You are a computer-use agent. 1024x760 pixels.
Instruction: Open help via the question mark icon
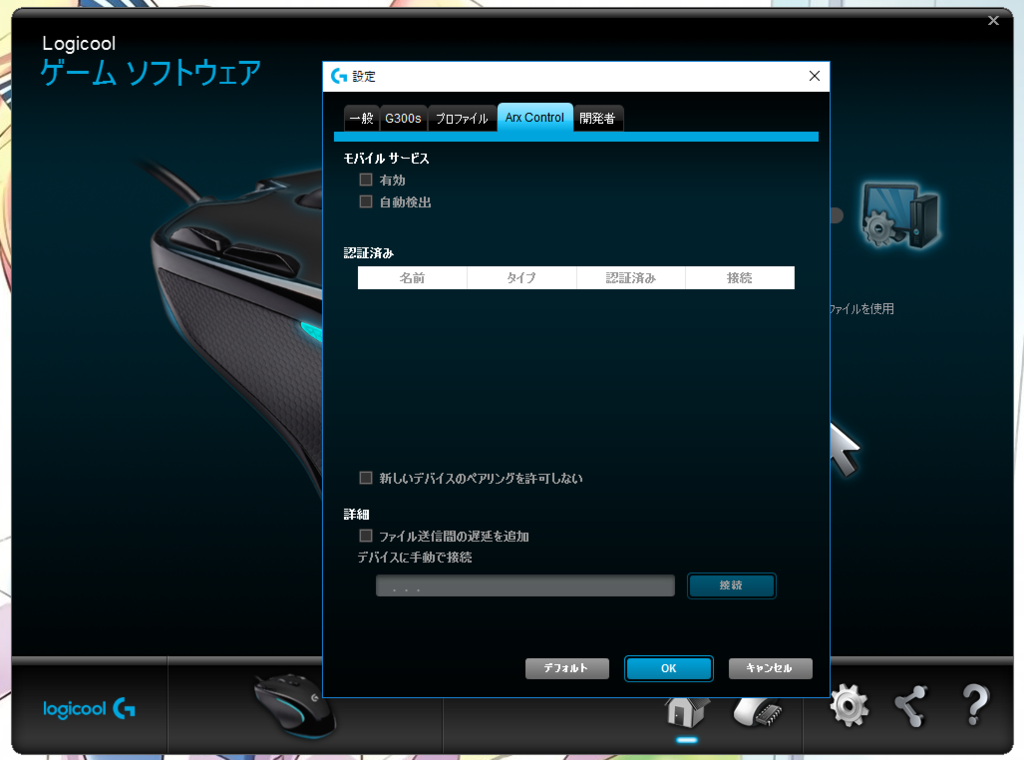pos(975,705)
